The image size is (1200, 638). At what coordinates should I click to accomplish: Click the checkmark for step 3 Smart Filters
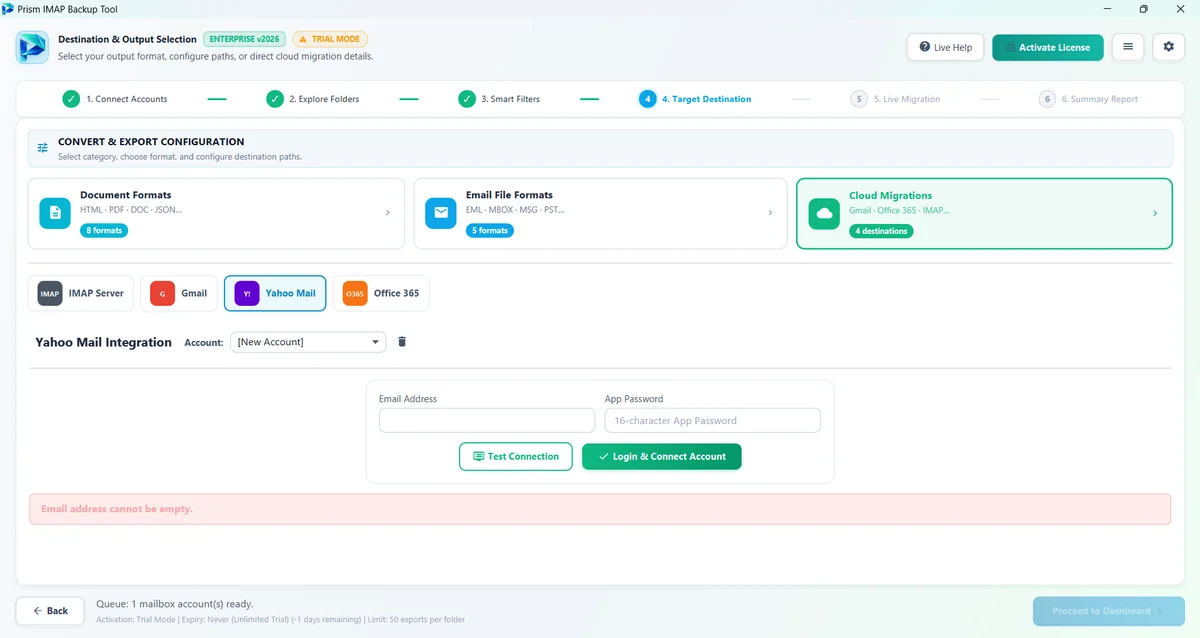click(x=467, y=99)
